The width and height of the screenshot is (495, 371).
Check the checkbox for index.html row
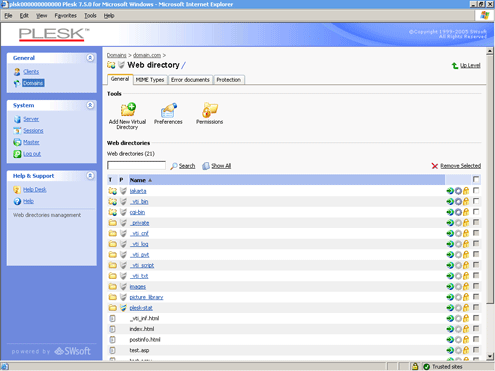(x=476, y=328)
